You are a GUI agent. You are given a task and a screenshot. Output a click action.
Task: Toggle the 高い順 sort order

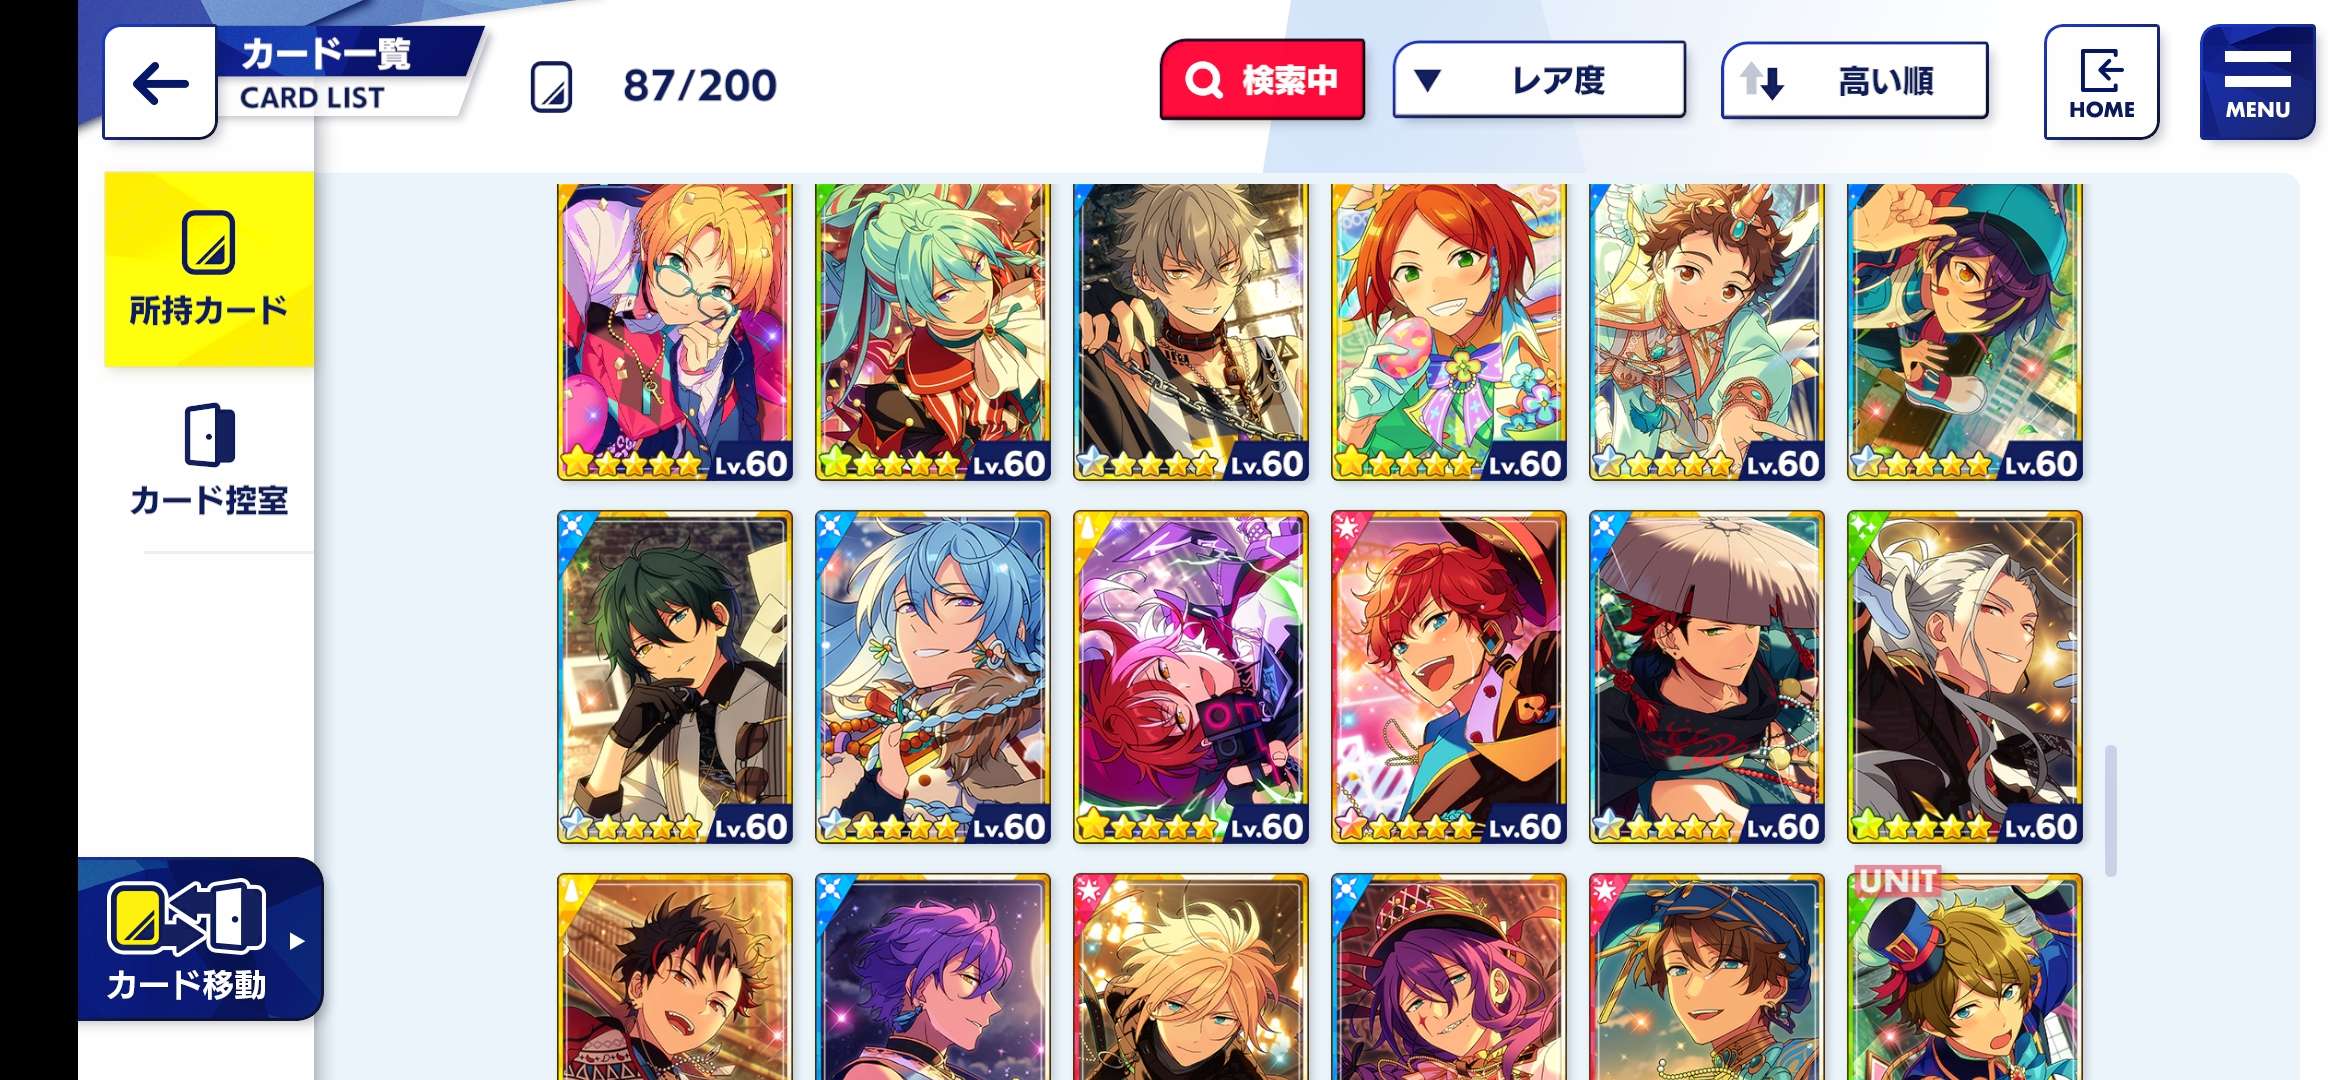[x=1854, y=80]
